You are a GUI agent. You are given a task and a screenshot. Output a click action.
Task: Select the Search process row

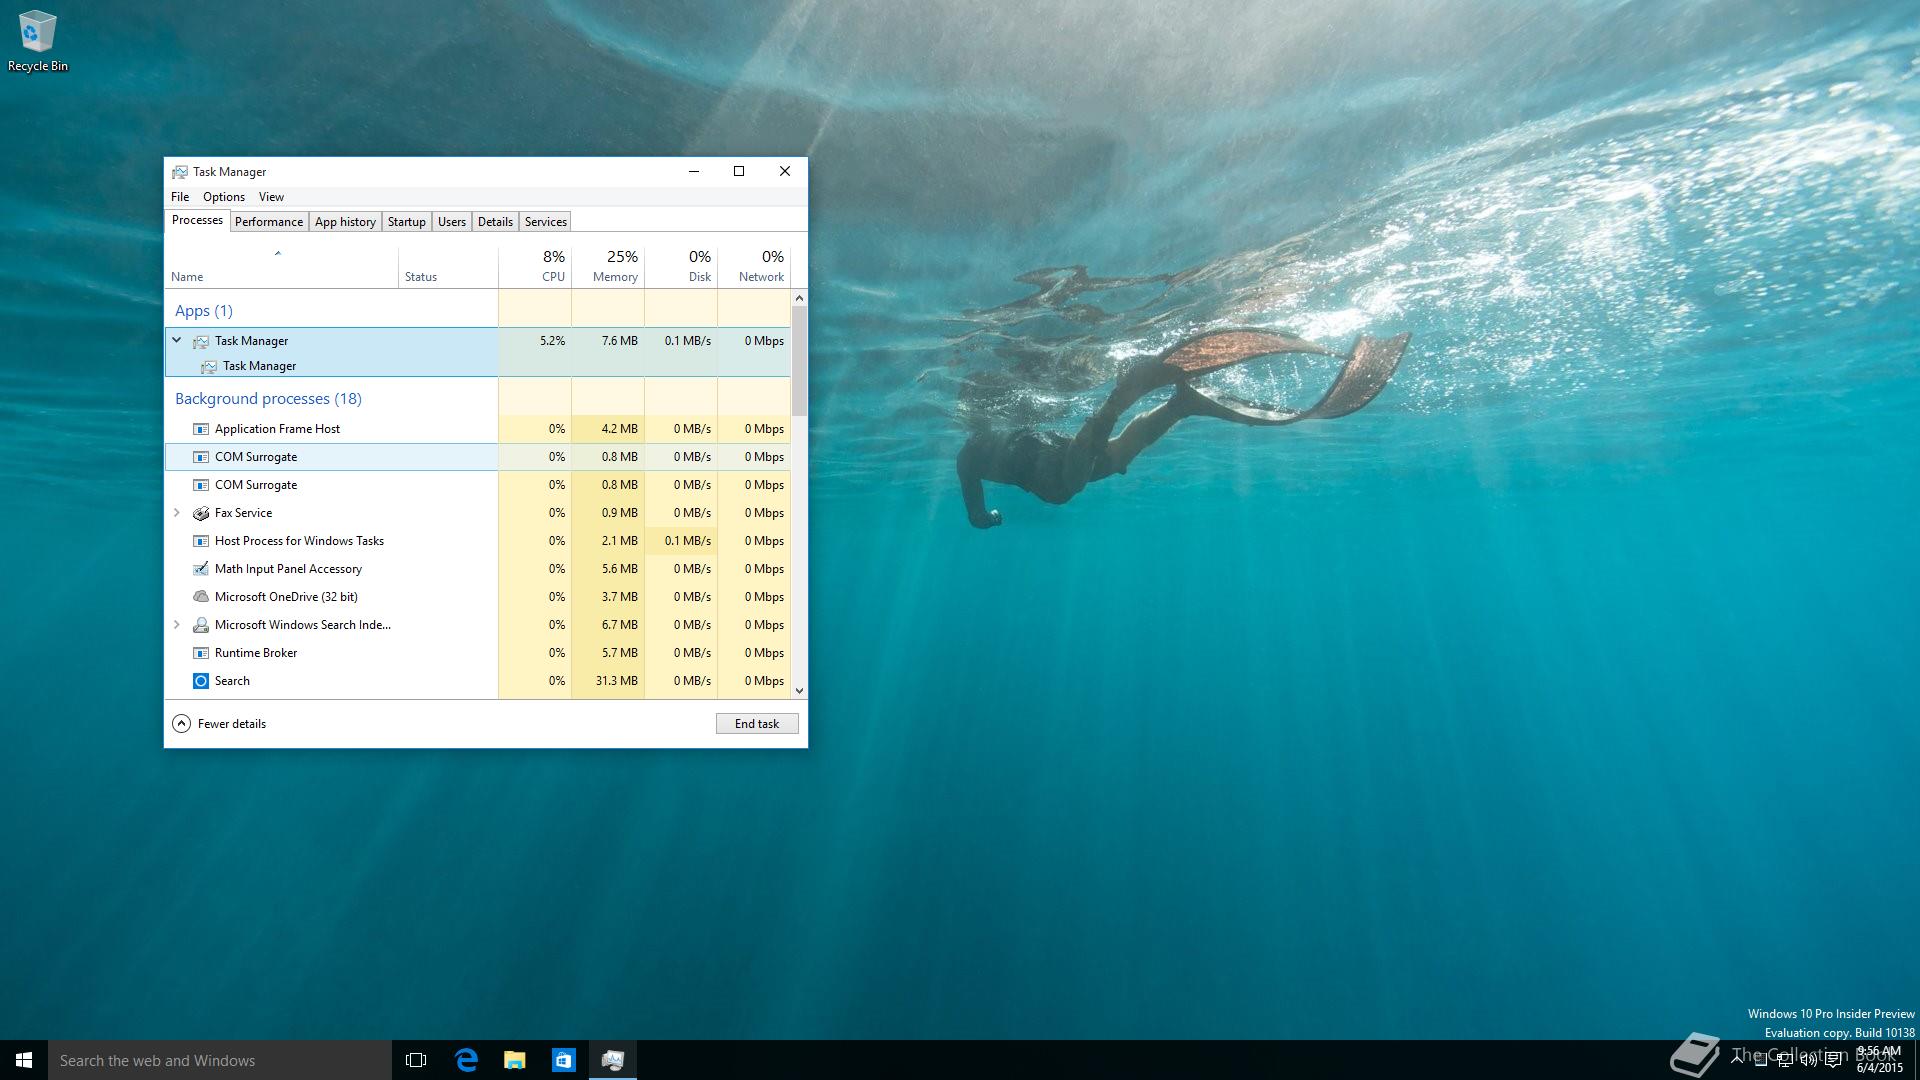[478, 681]
